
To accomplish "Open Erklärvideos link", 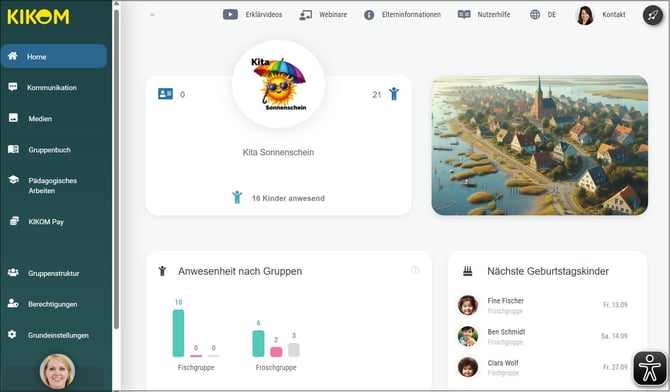I will 264,15.
